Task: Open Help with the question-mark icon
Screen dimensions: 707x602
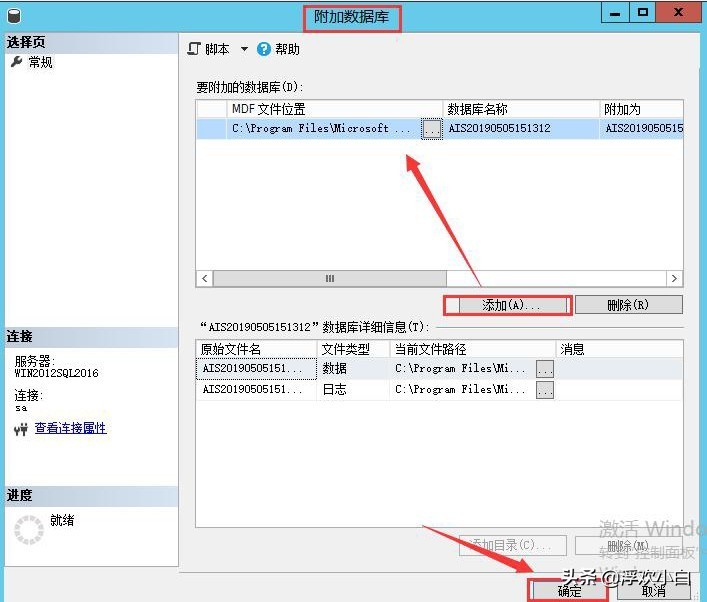Action: 263,49
